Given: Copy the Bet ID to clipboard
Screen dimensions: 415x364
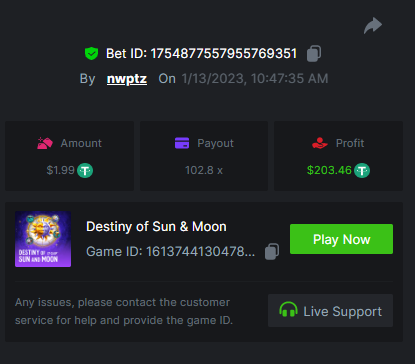Looking at the screenshot, I should 314,54.
